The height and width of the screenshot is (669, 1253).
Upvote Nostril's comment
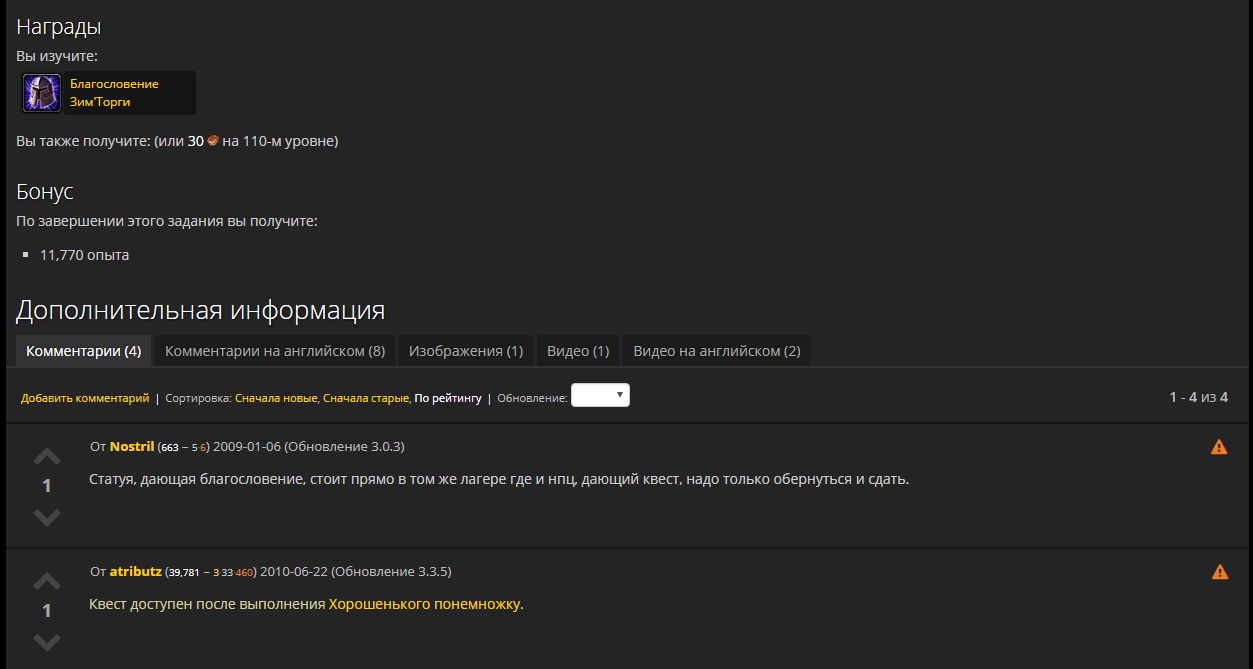point(47,457)
